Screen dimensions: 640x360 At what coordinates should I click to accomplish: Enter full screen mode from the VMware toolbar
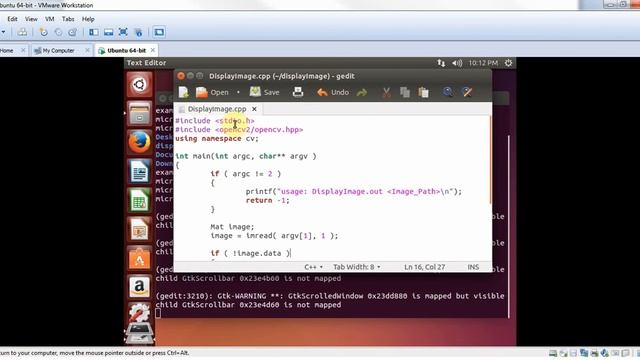123,32
